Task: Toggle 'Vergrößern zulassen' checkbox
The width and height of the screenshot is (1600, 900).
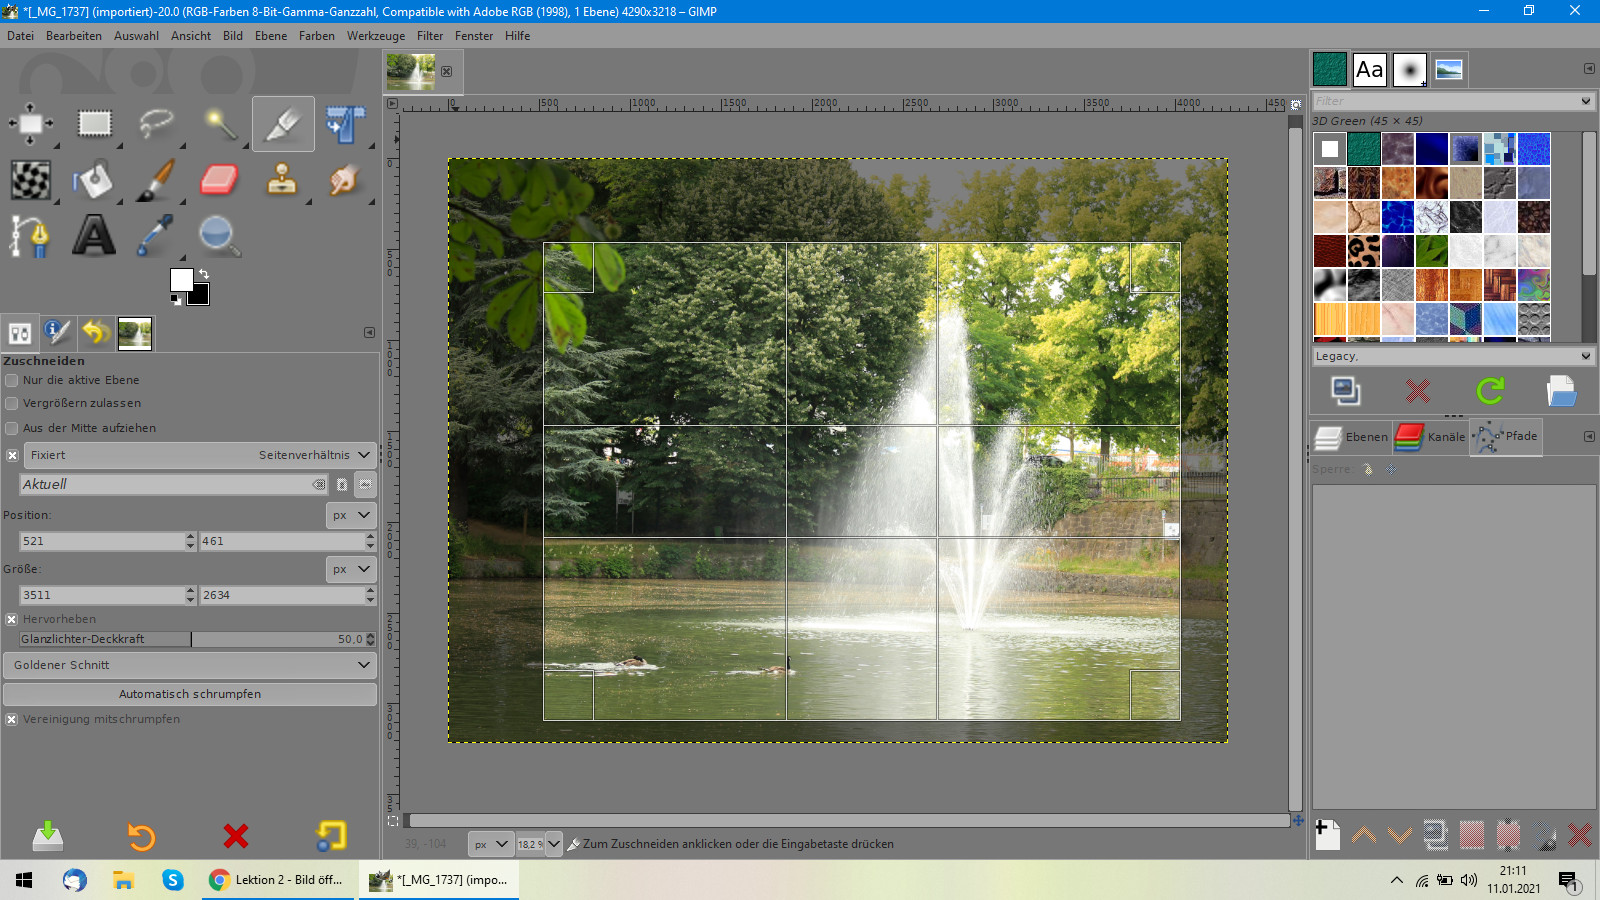Action: point(12,403)
